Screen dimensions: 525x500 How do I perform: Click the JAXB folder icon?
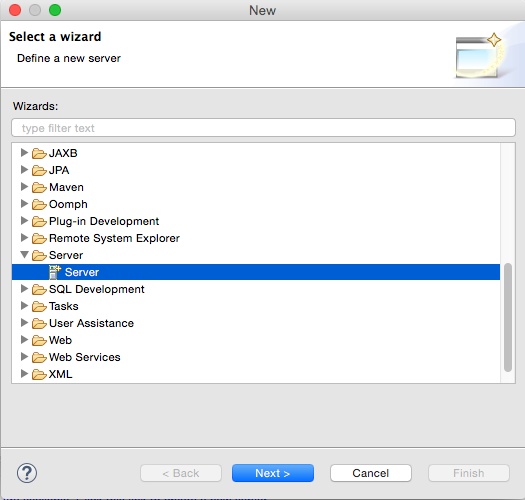coord(39,153)
